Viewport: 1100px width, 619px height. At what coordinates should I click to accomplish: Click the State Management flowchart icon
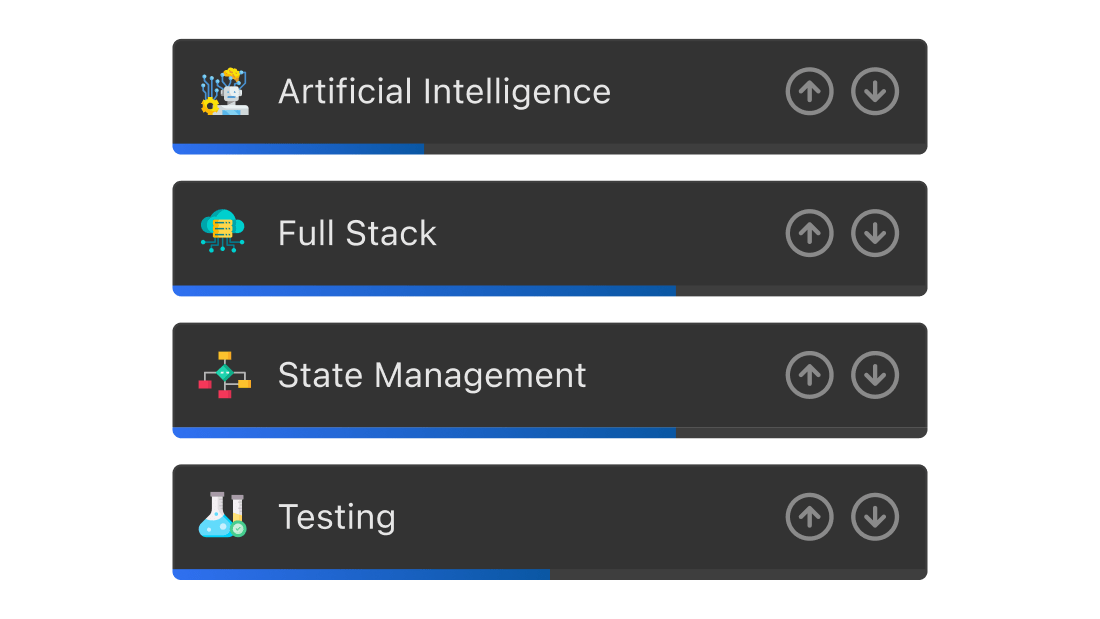(224, 375)
